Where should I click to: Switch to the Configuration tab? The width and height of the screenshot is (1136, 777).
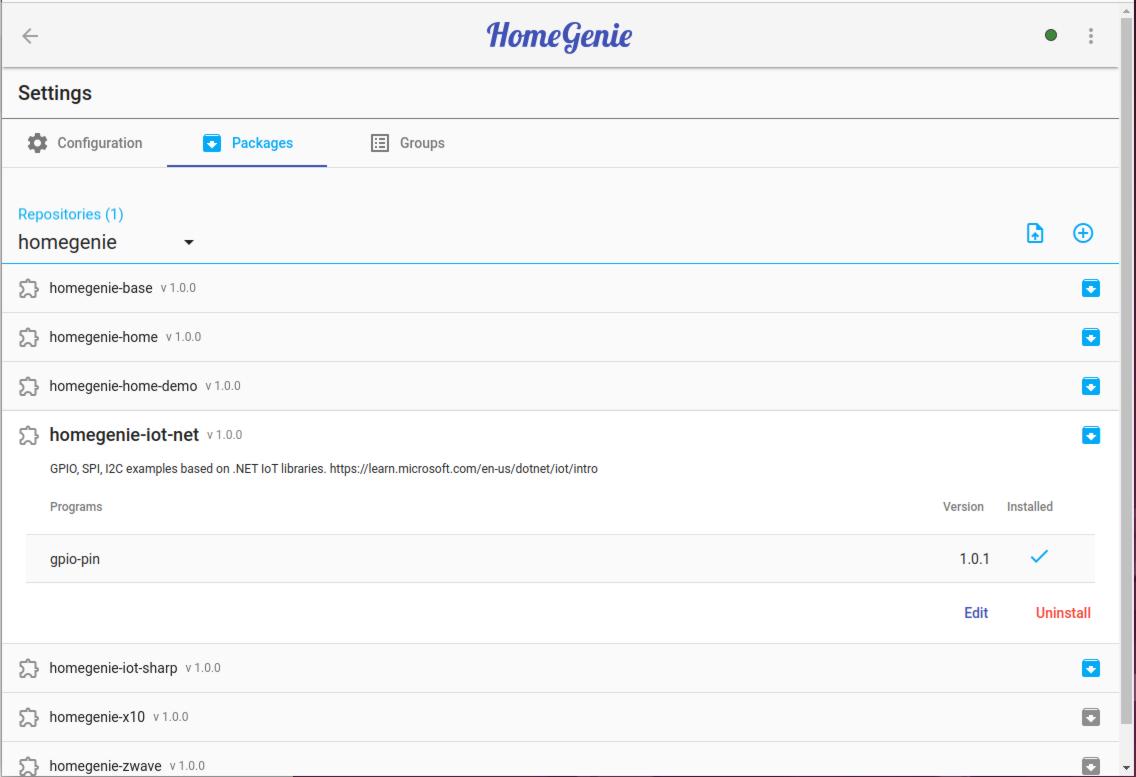tap(85, 143)
